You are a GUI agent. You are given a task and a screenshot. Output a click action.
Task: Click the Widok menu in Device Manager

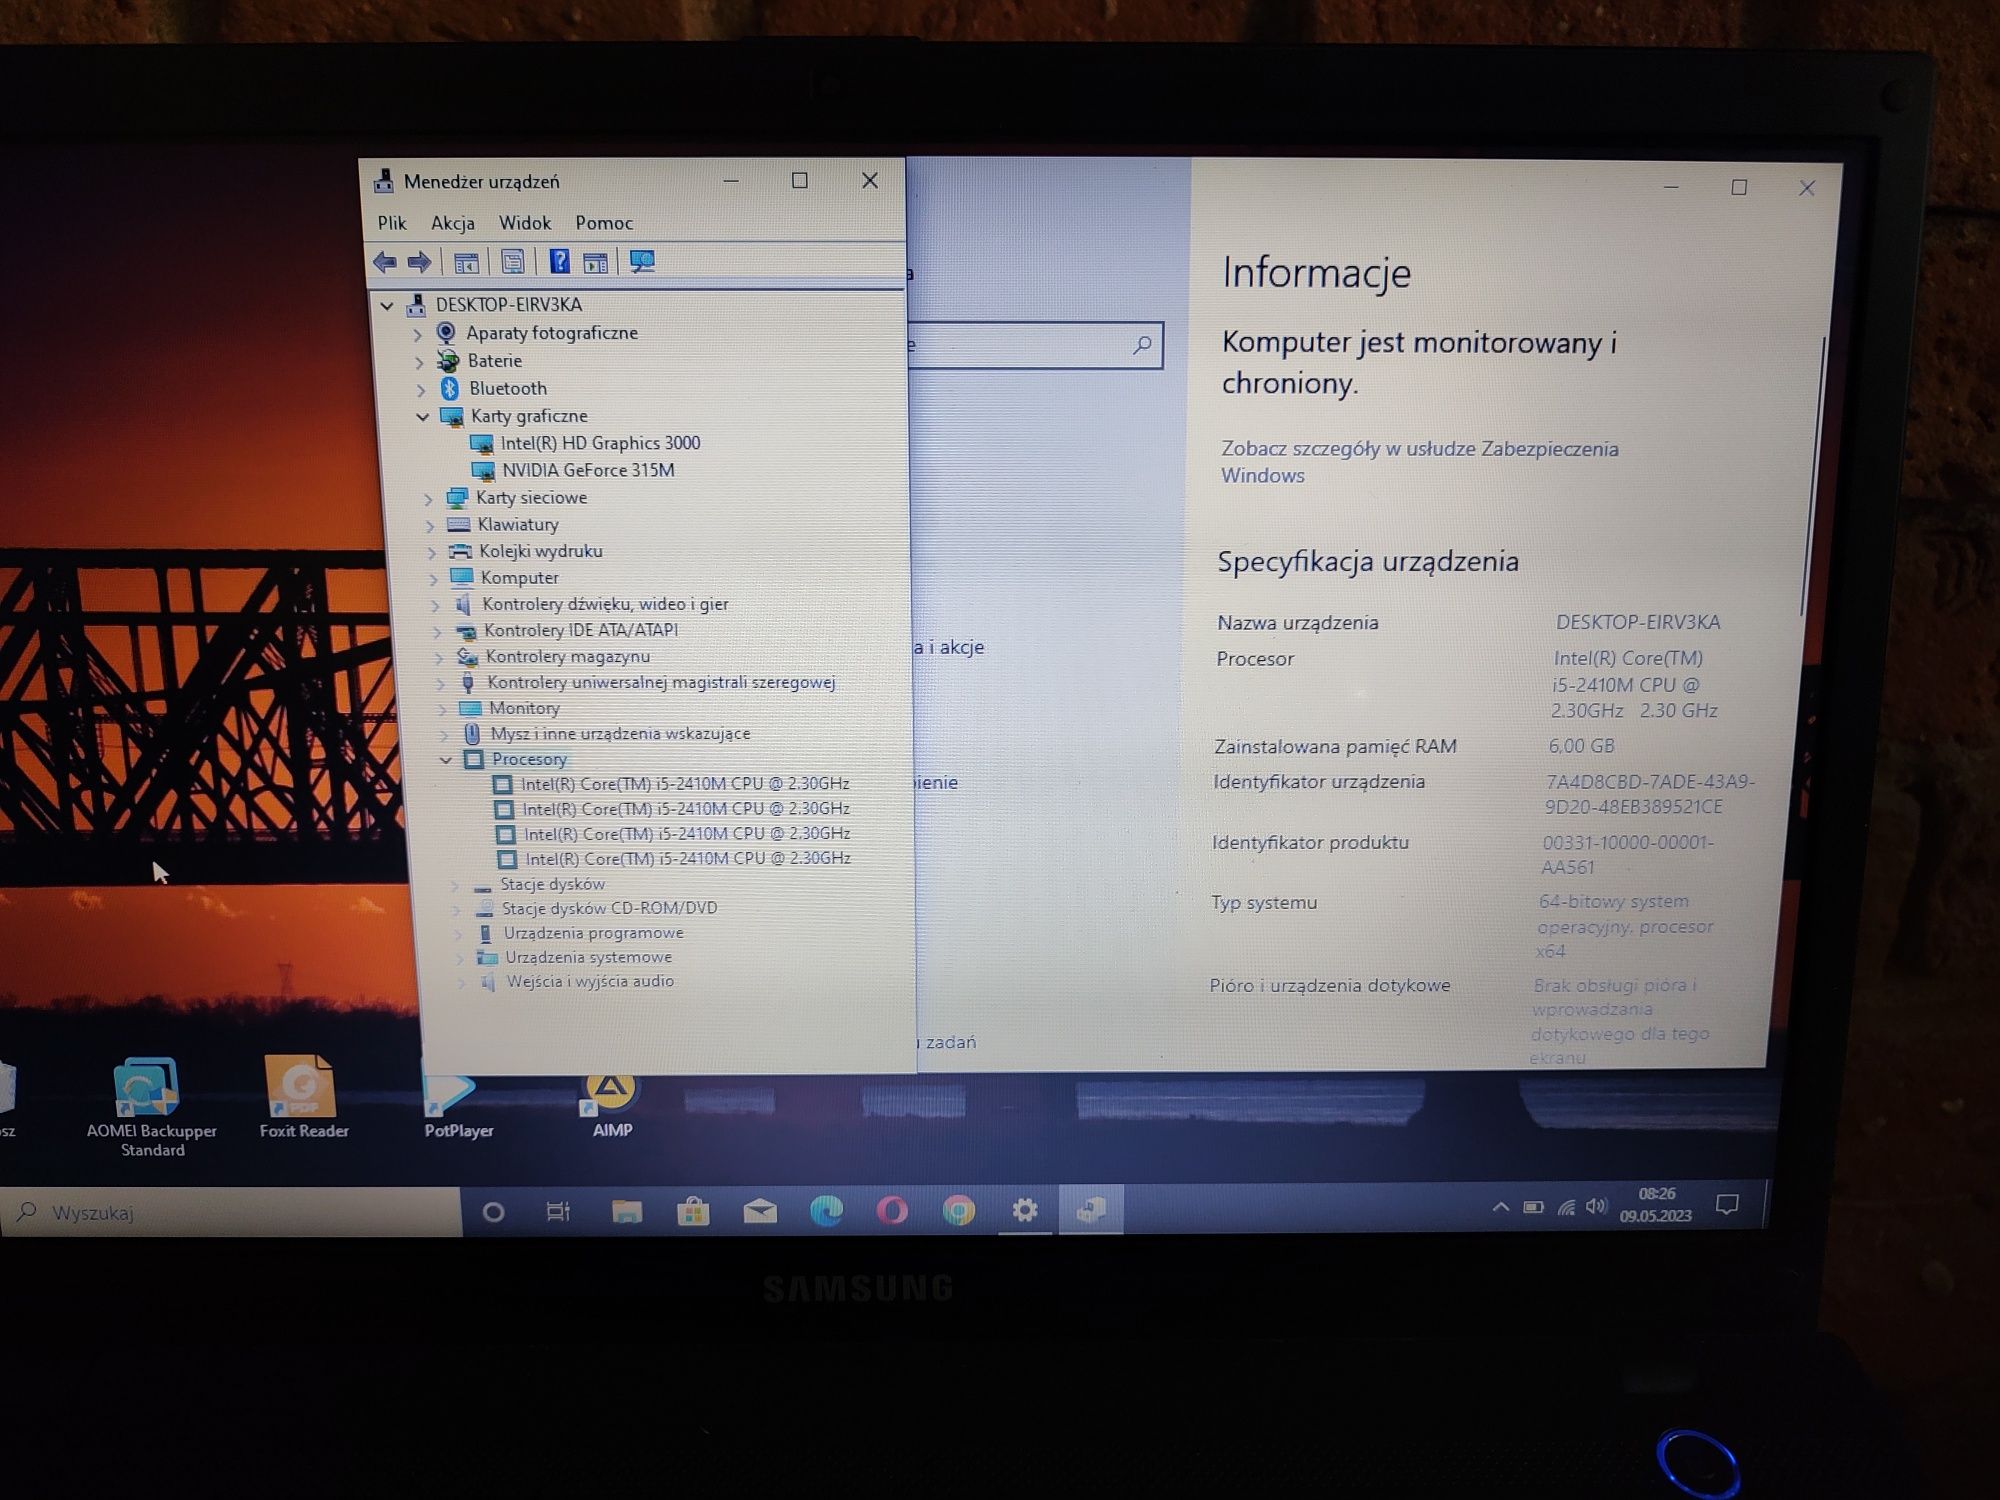524,221
